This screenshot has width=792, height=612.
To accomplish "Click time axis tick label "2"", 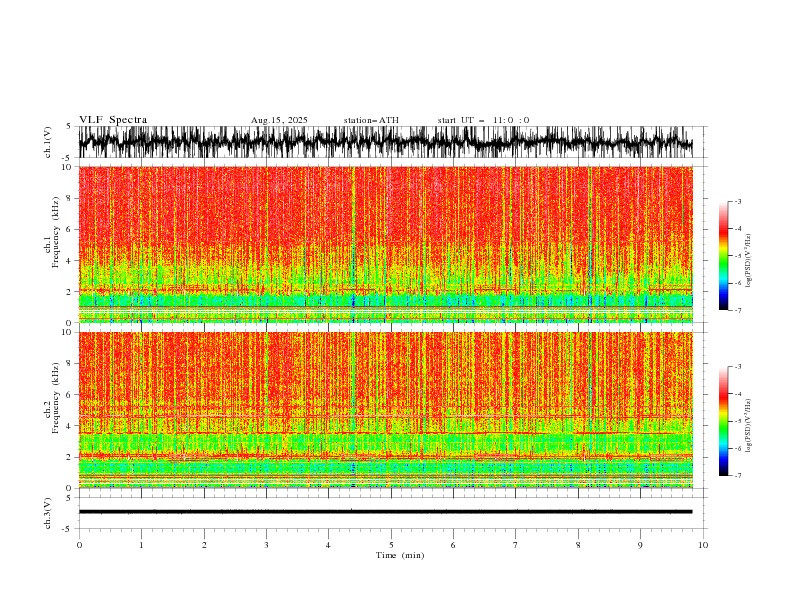I will click(204, 545).
